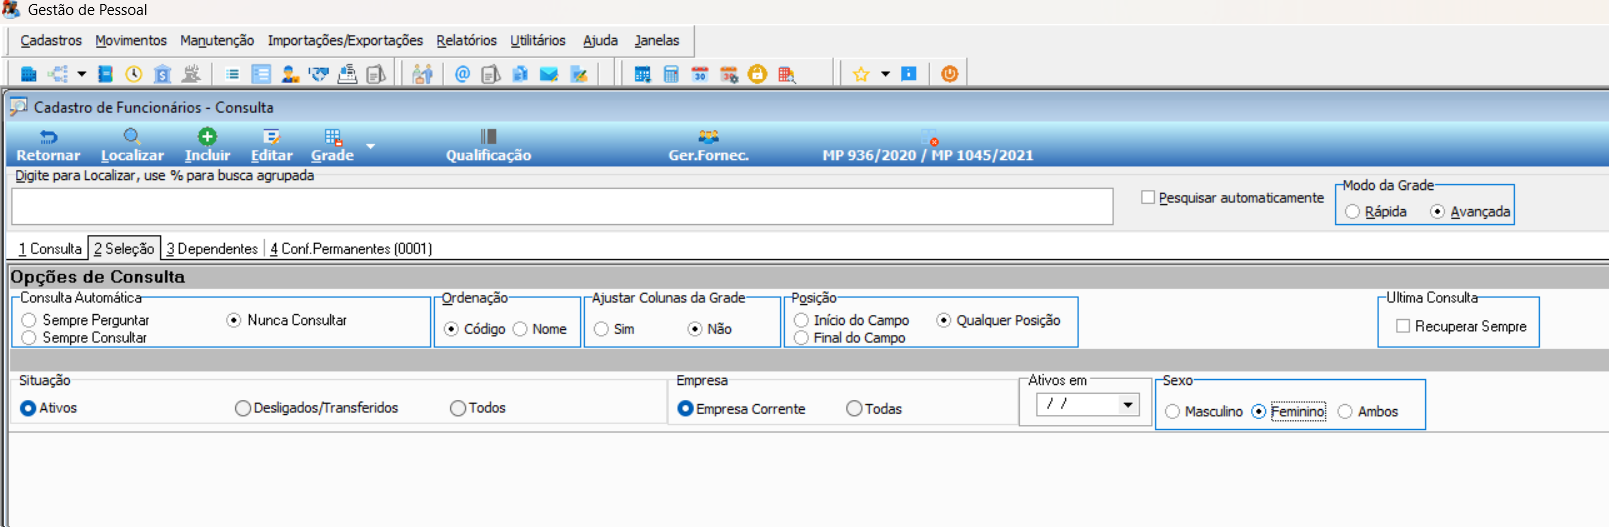
Task: Switch to the 1 Consulta tab
Action: tap(50, 249)
